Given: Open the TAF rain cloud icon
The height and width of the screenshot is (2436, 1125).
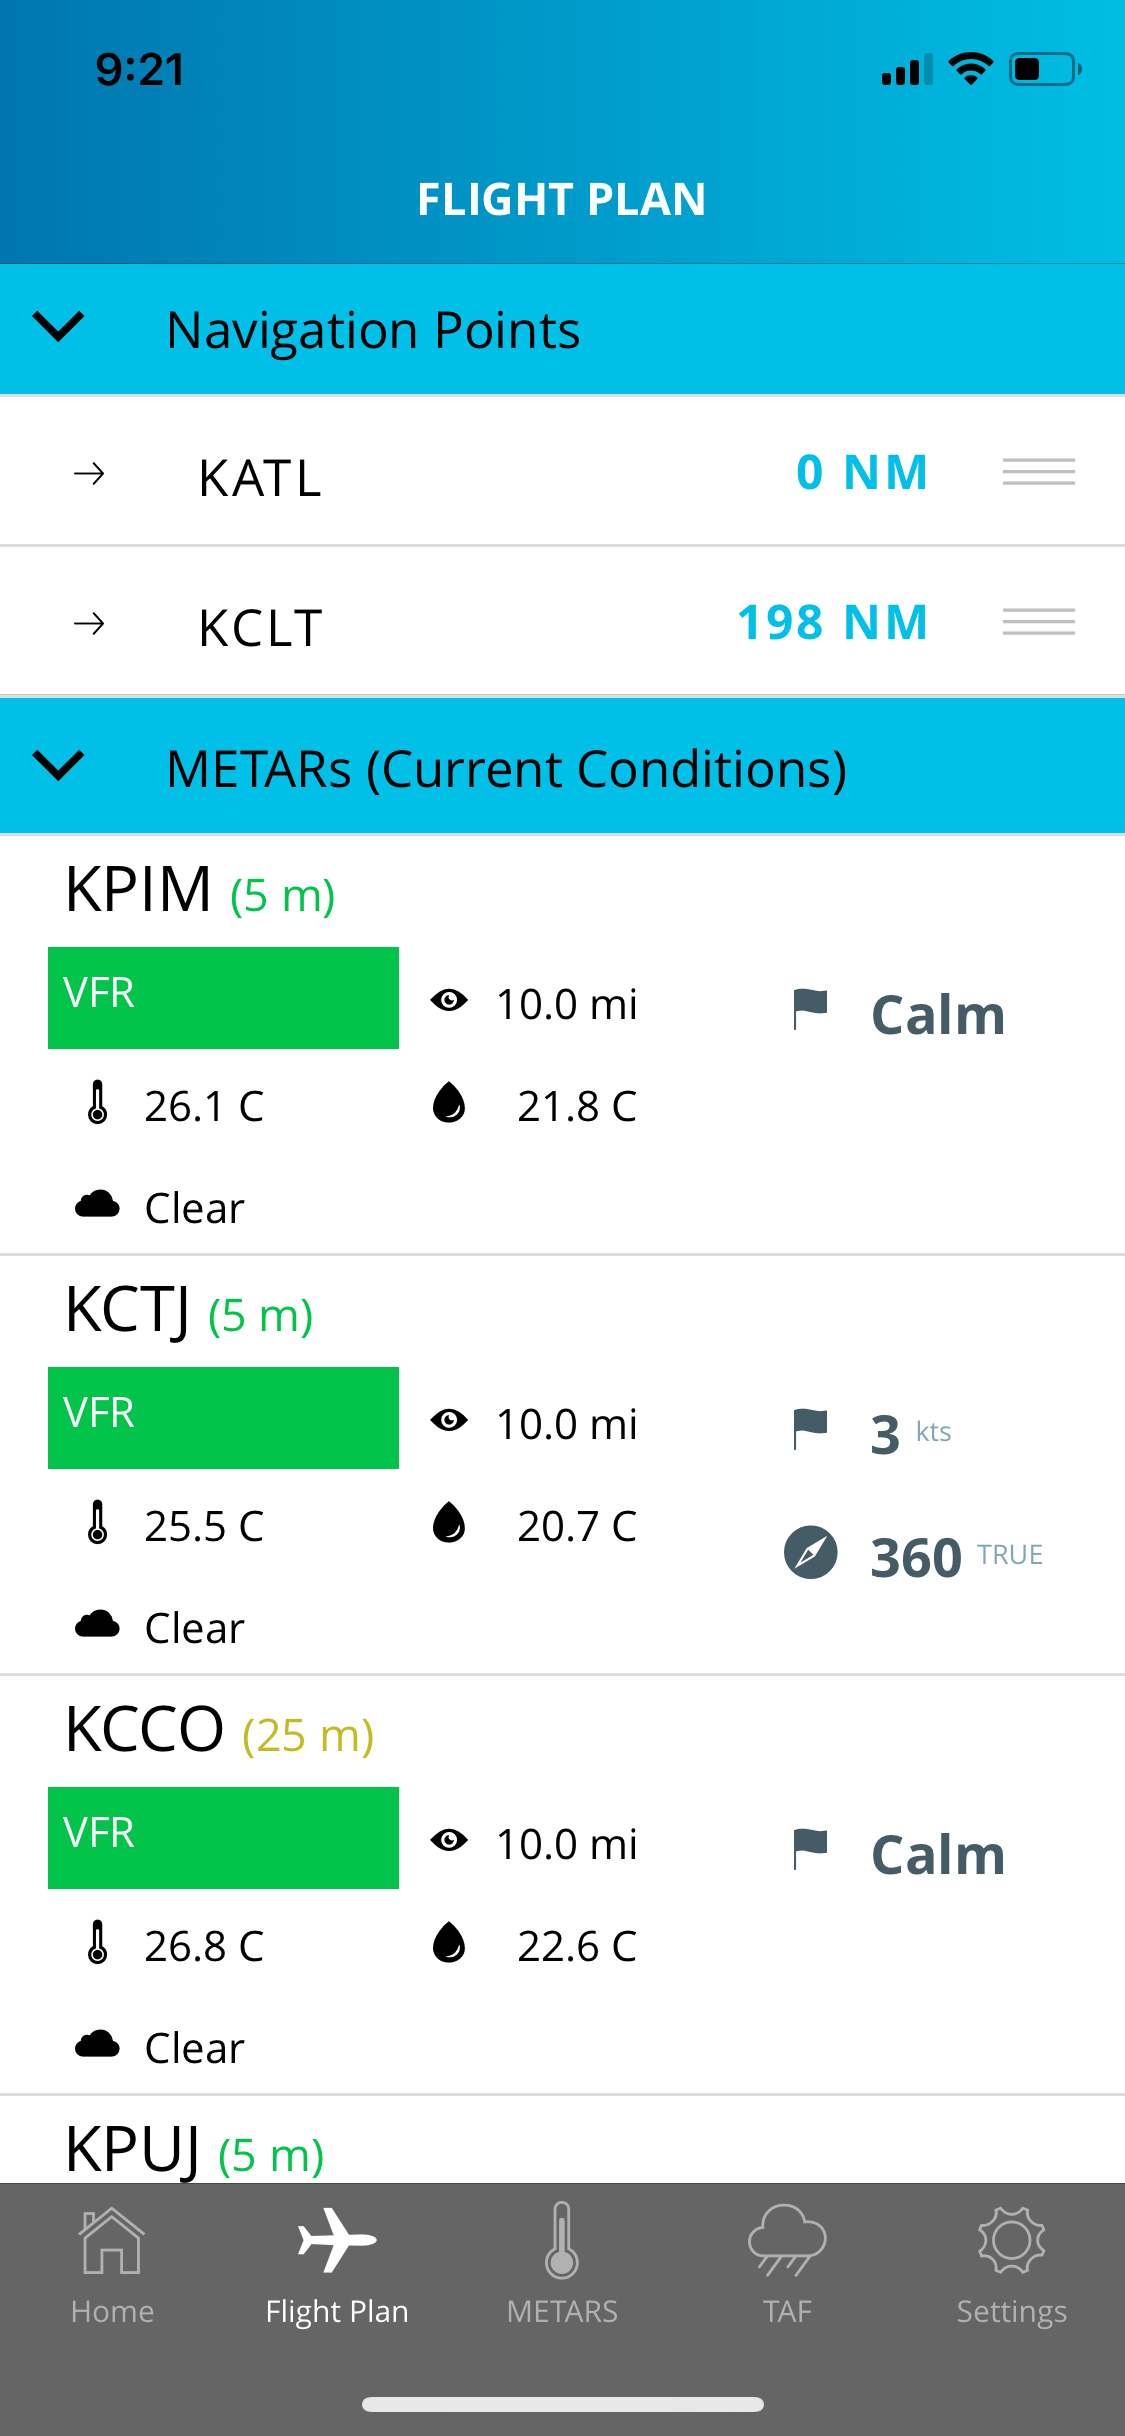Looking at the screenshot, I should (787, 2239).
